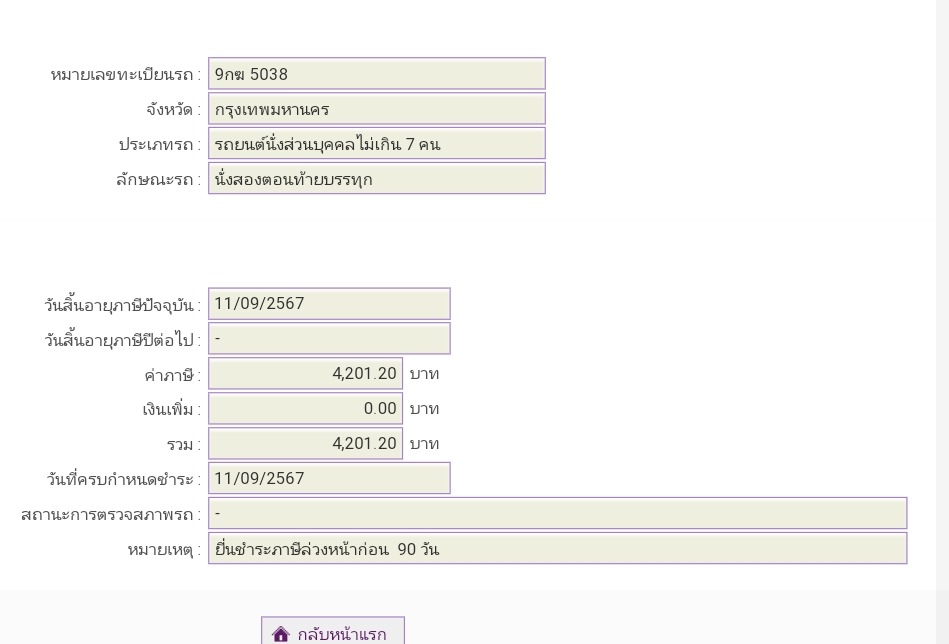Click the หมายเหตุ label
Viewport: 949px width, 644px height.
(163, 550)
